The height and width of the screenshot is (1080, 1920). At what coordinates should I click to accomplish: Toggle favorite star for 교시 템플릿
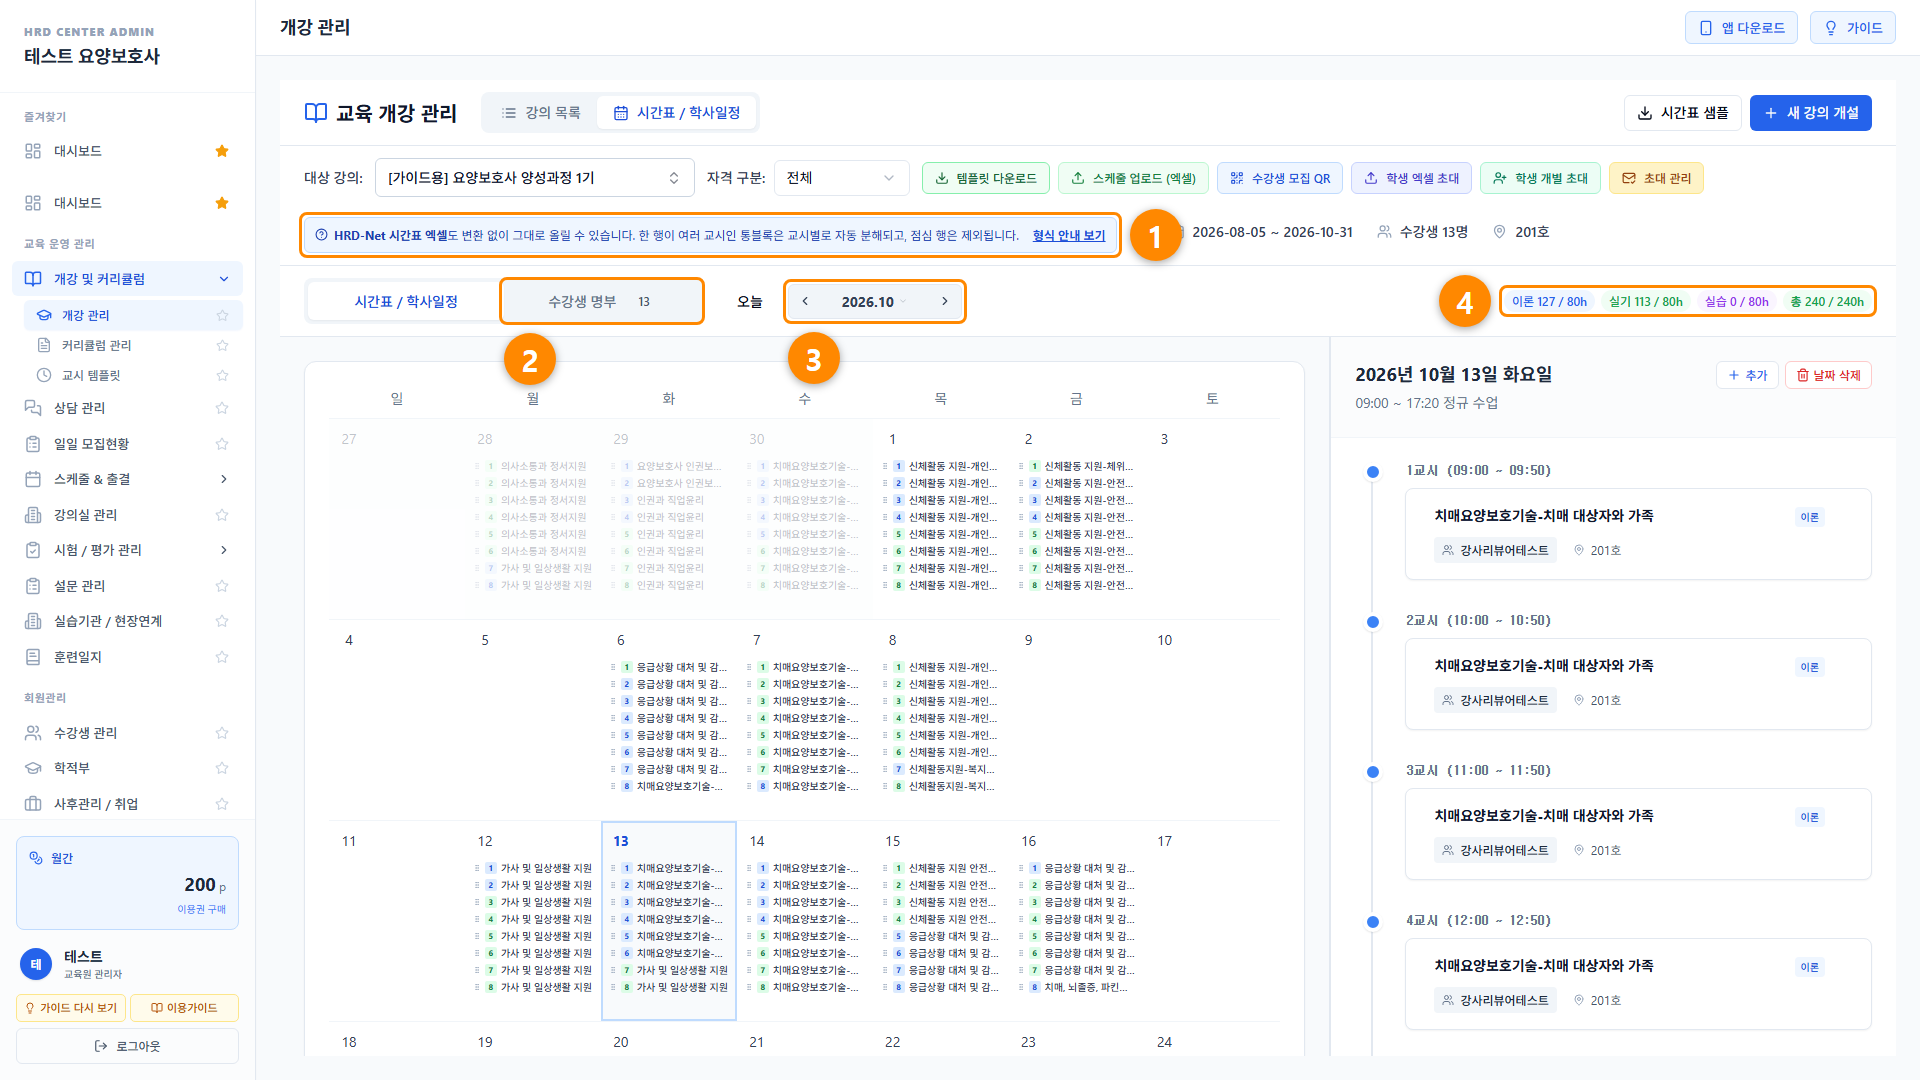point(222,375)
